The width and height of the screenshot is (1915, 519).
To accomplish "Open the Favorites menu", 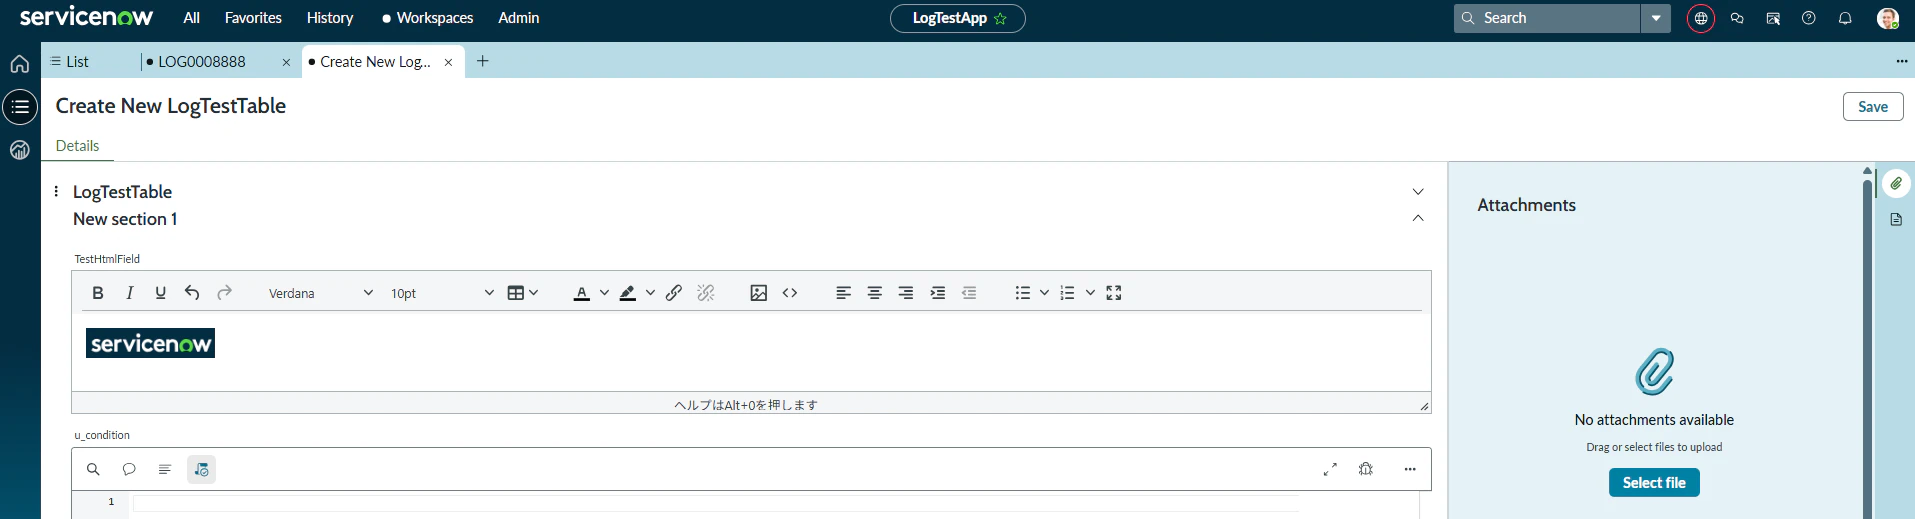I will coord(253,18).
